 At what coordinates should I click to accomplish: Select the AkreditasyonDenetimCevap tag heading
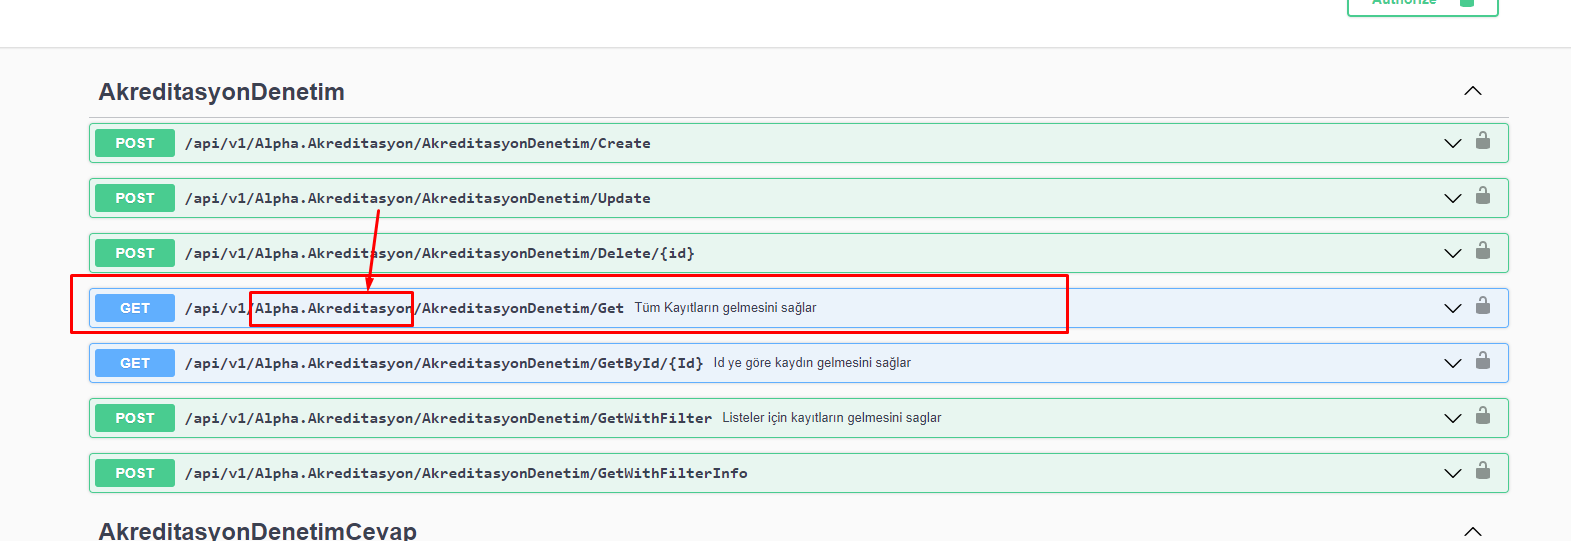pos(257,530)
